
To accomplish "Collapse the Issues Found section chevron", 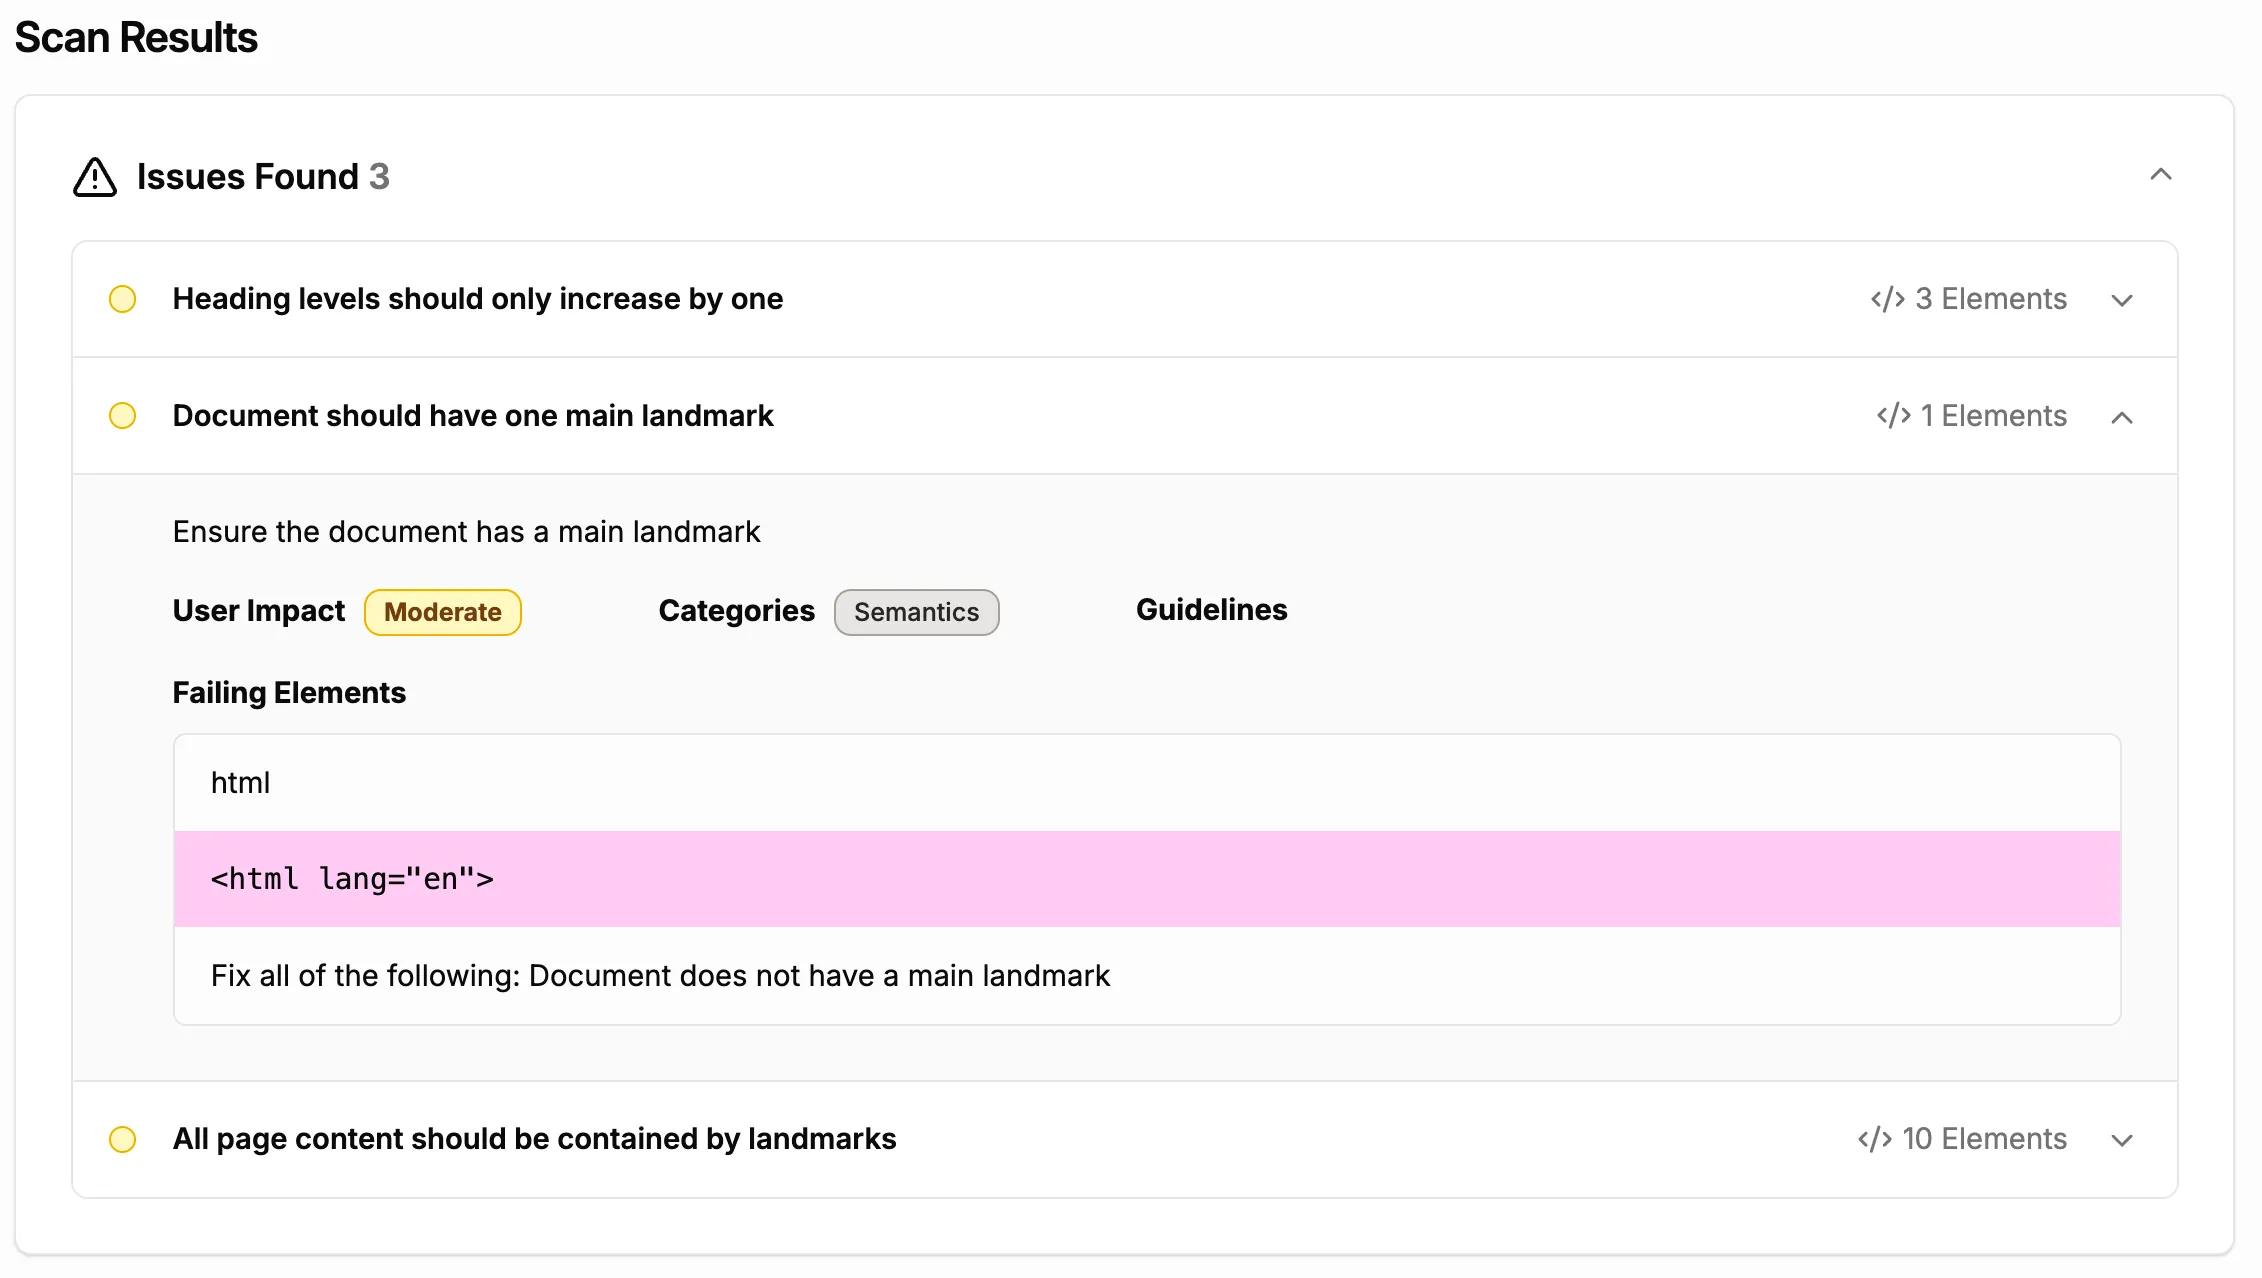I will [2160, 175].
